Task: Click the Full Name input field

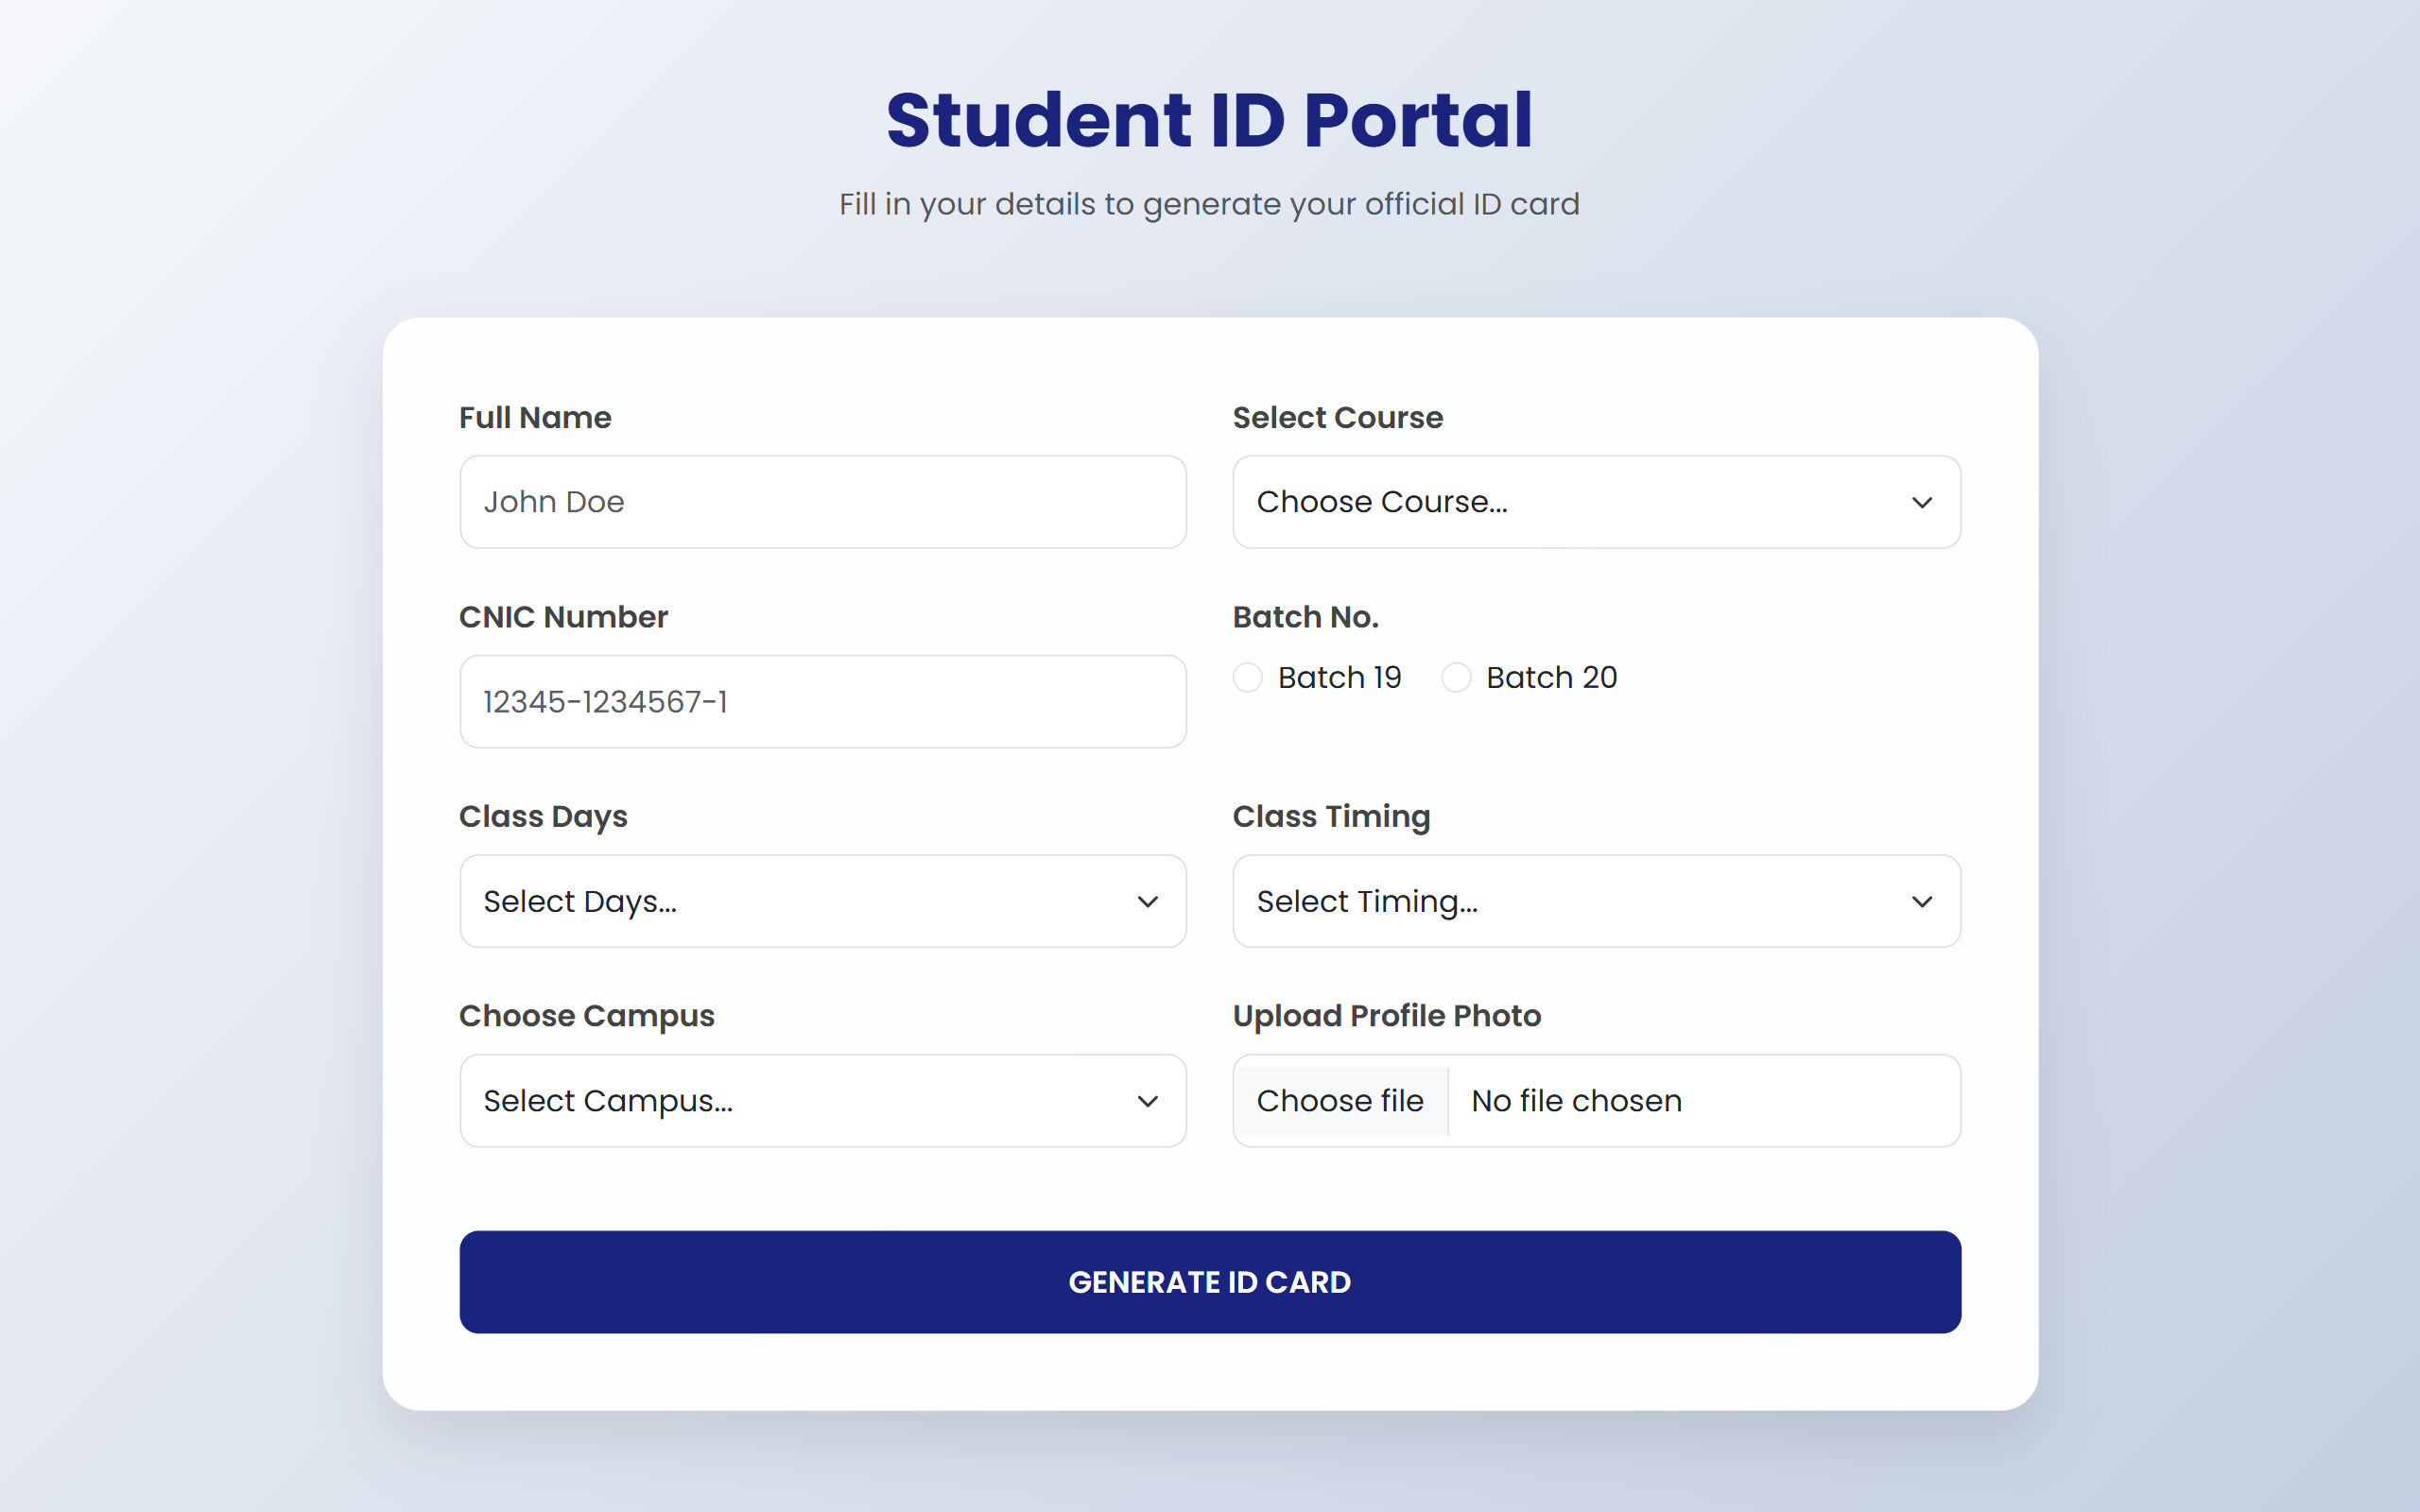Action: [x=822, y=502]
